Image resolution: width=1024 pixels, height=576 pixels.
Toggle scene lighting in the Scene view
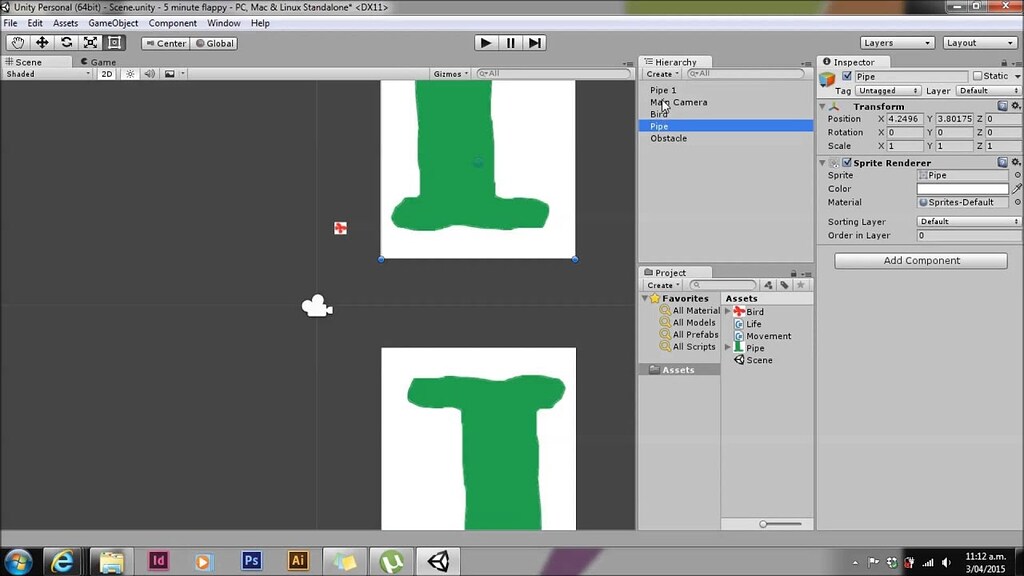pos(129,73)
